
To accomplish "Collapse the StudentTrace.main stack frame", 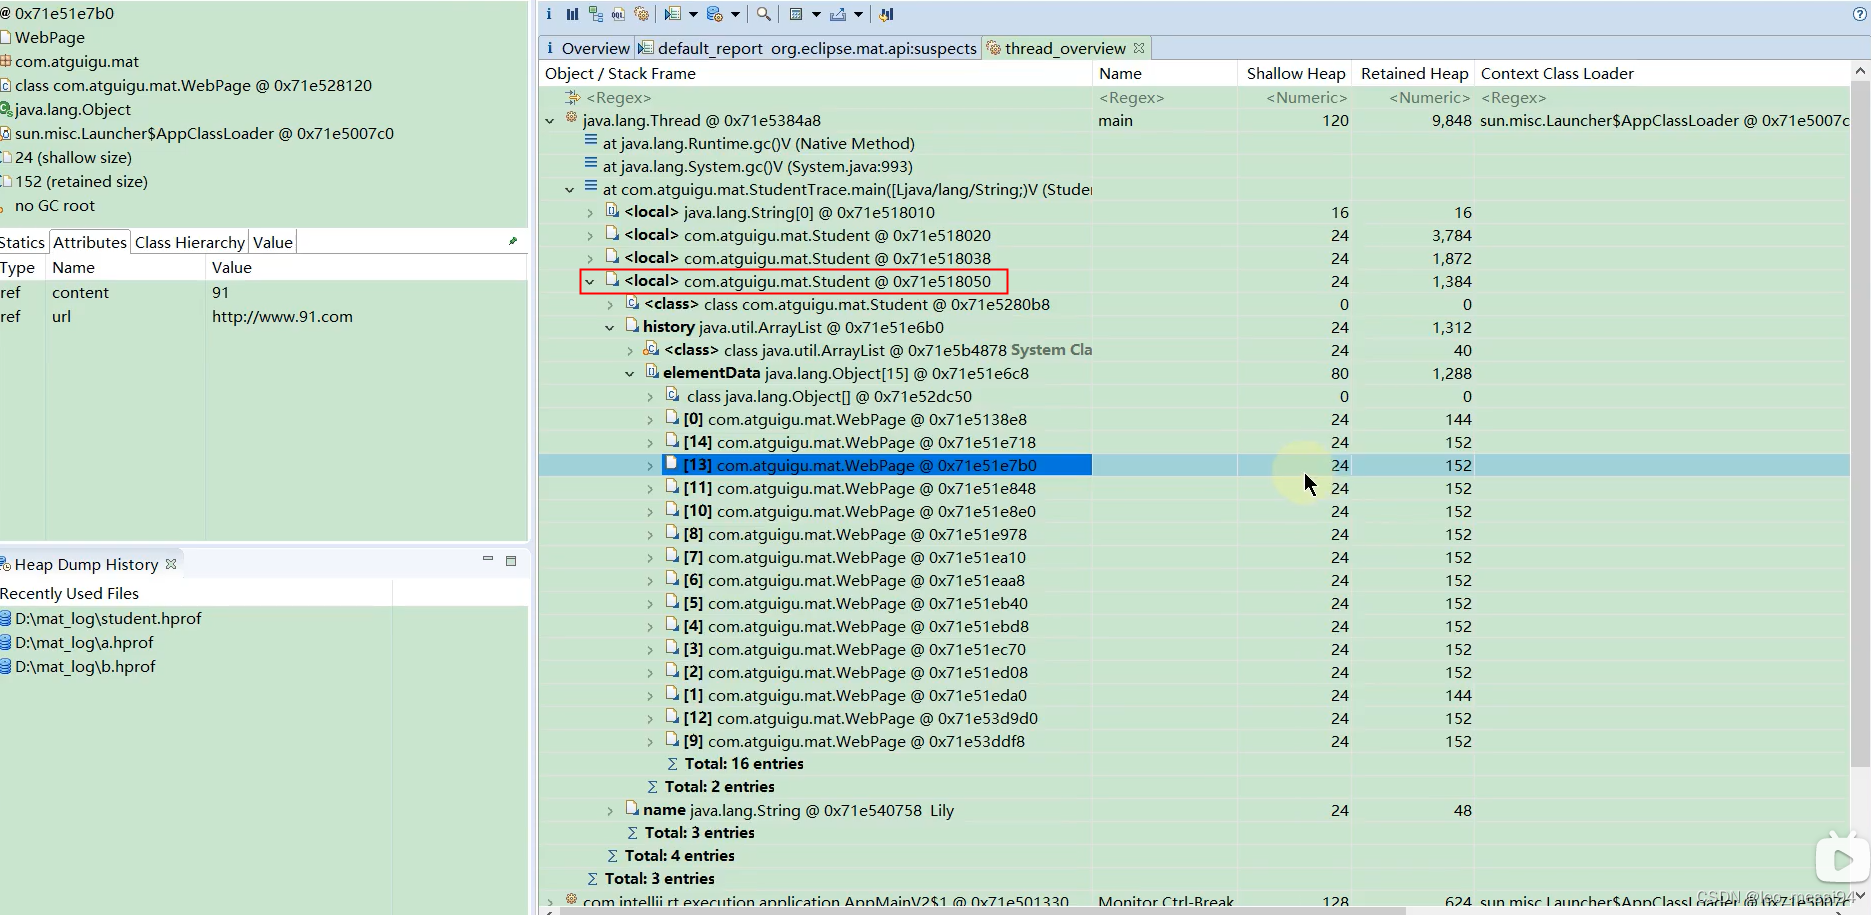I will coord(570,190).
